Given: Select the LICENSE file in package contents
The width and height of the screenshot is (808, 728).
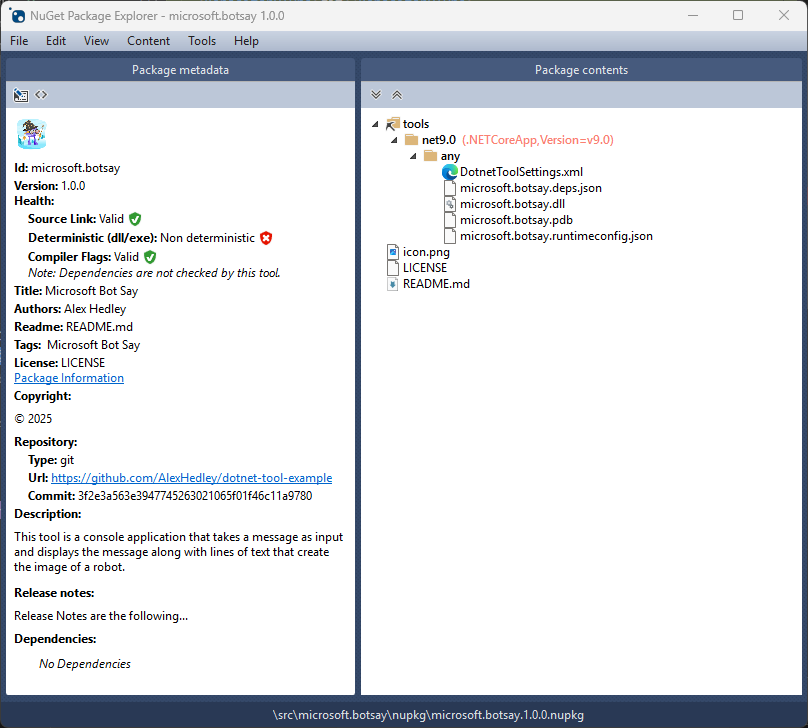Looking at the screenshot, I should tap(425, 268).
